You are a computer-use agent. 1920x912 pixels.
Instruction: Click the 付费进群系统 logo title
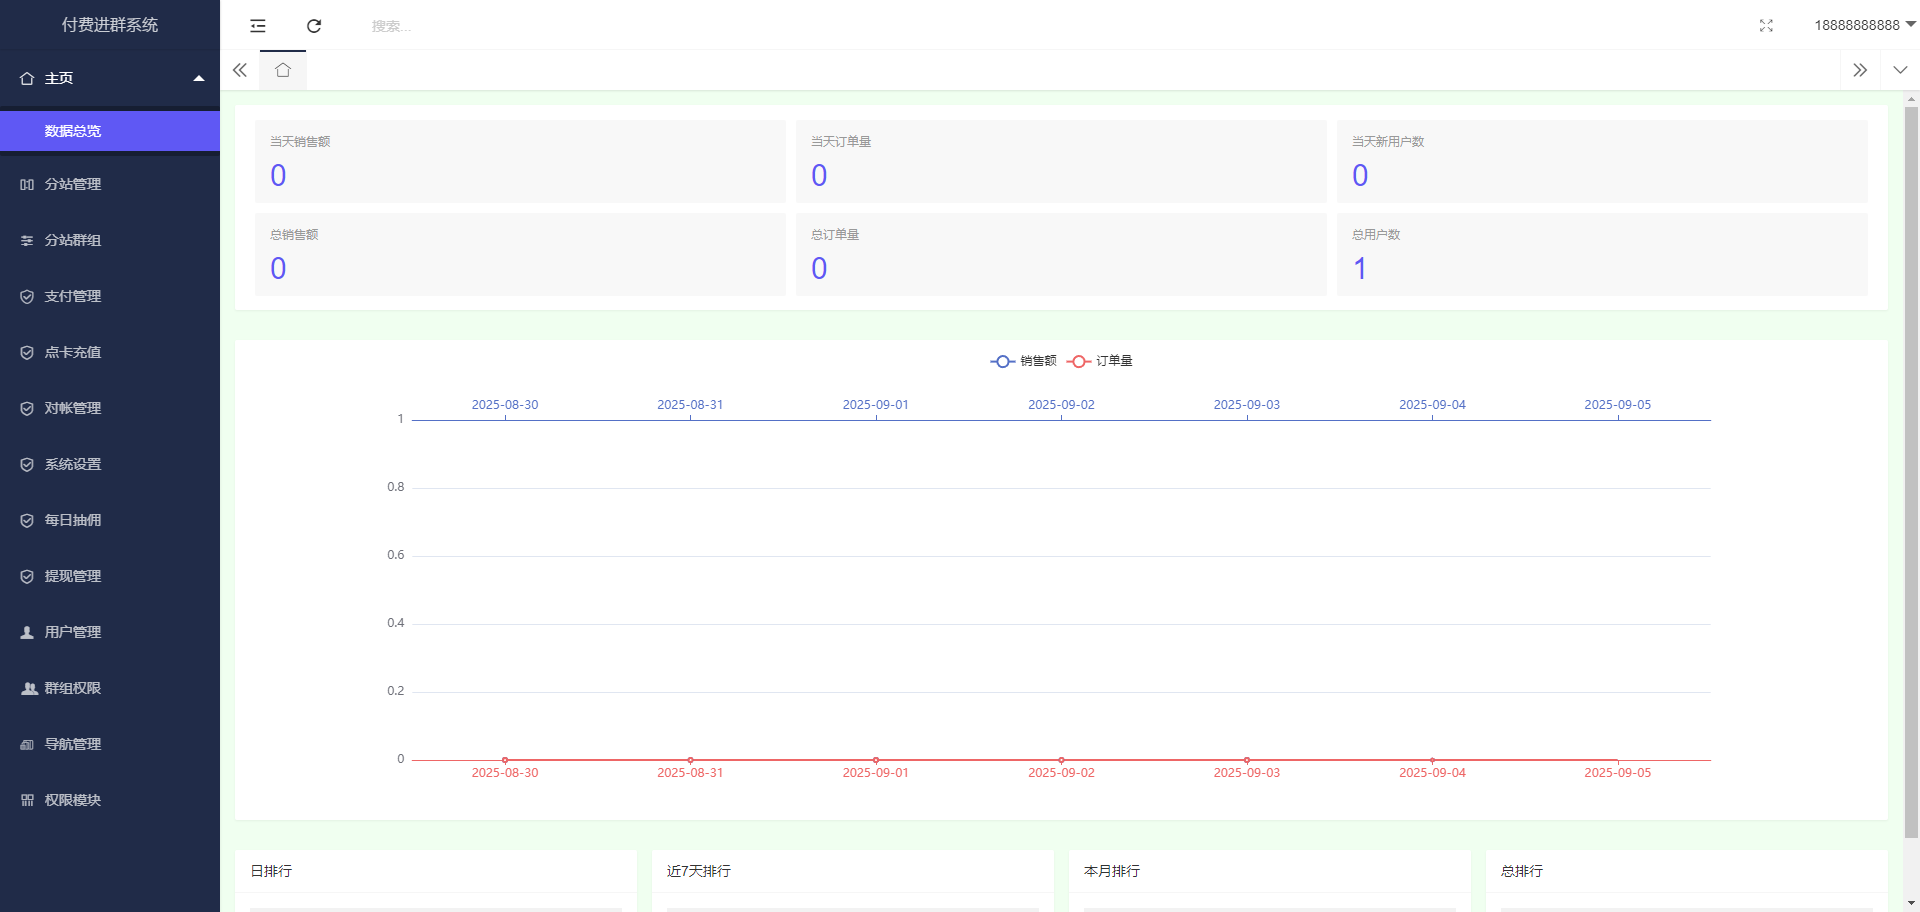[x=110, y=25]
